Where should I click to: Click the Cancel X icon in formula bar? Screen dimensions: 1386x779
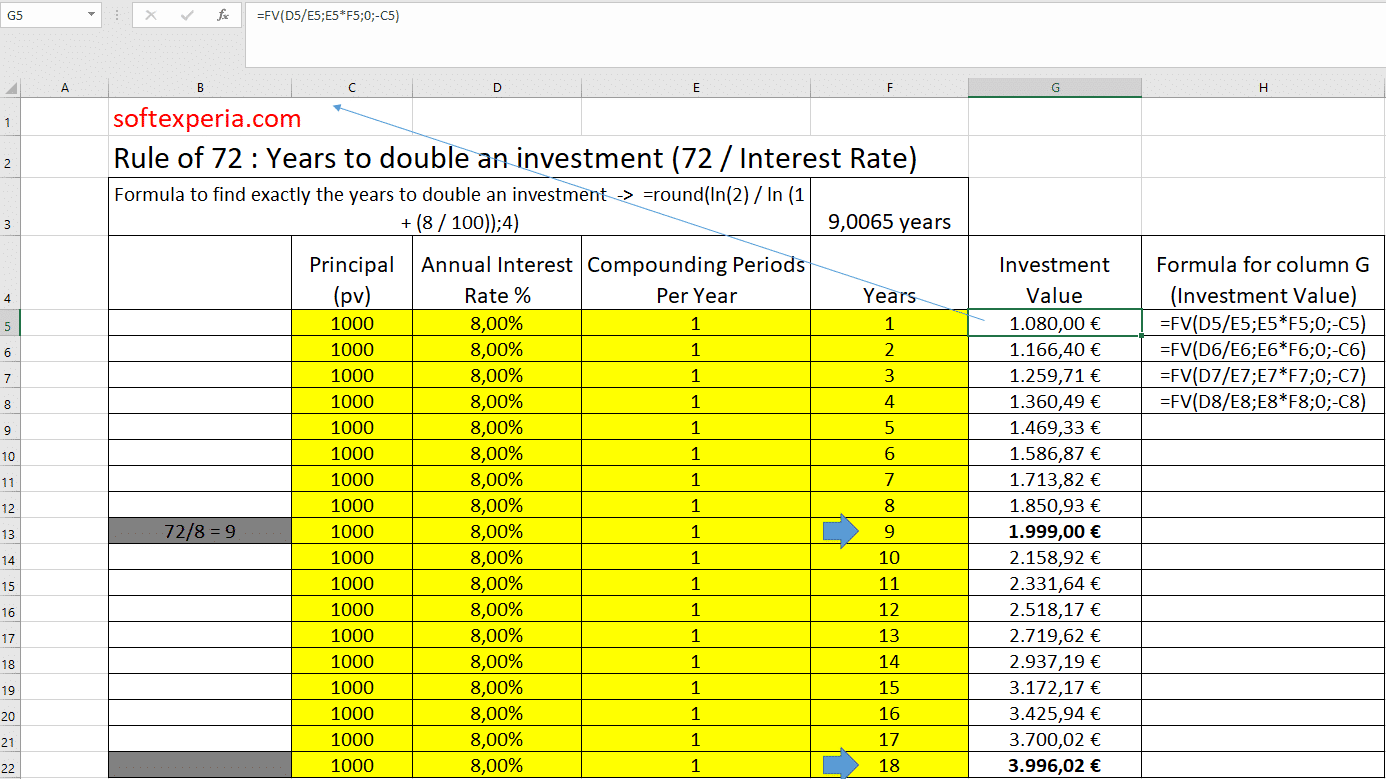point(151,15)
